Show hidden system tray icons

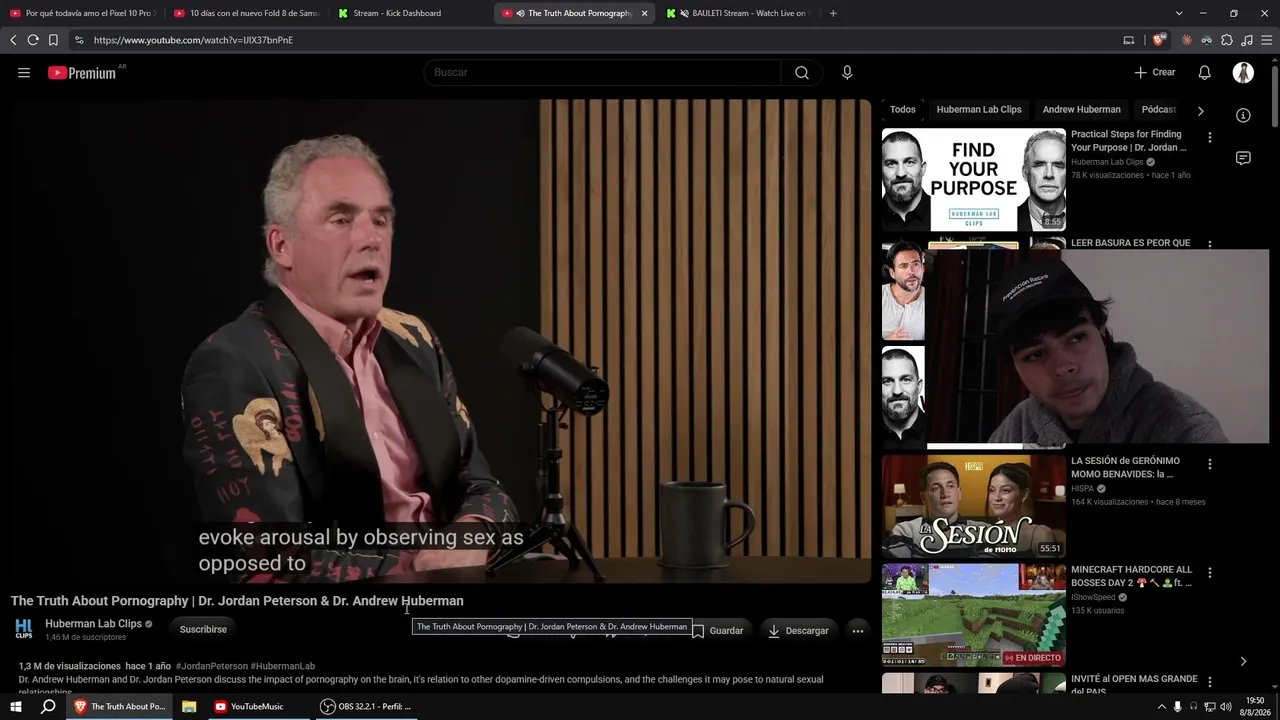point(1161,706)
